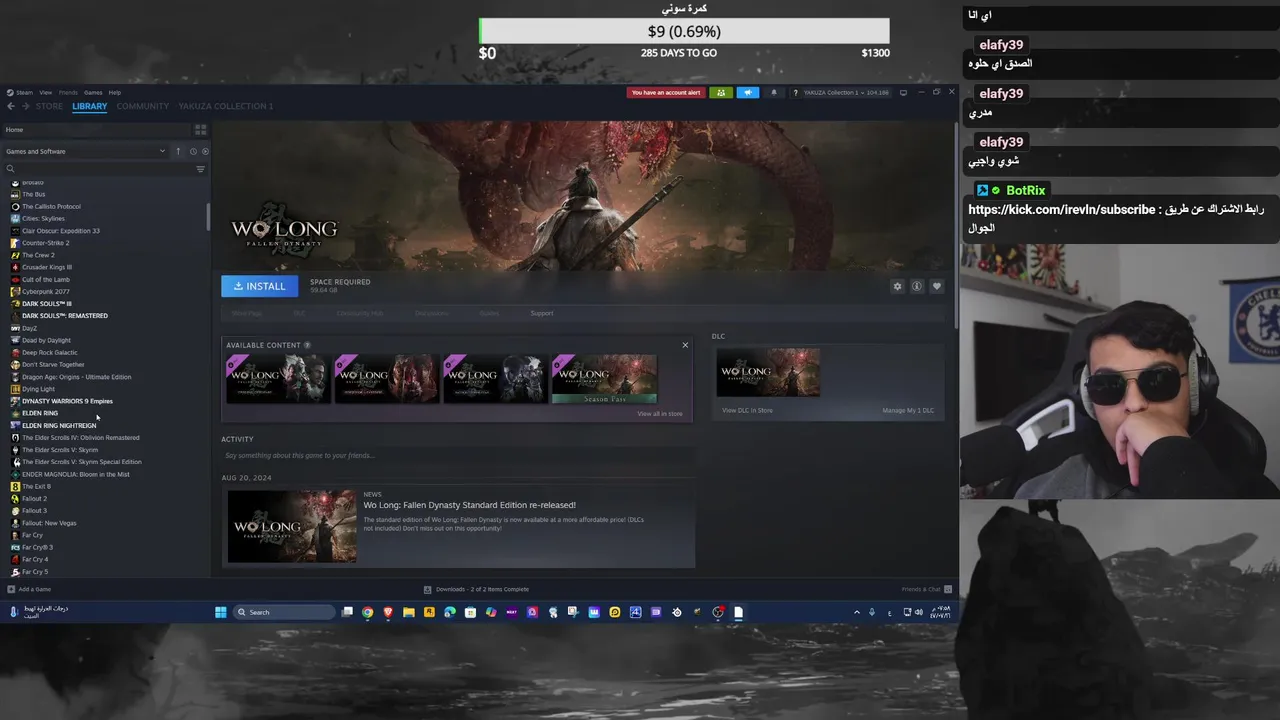This screenshot has width=1280, height=720.
Task: Open the Downloads status bar
Action: (x=476, y=589)
